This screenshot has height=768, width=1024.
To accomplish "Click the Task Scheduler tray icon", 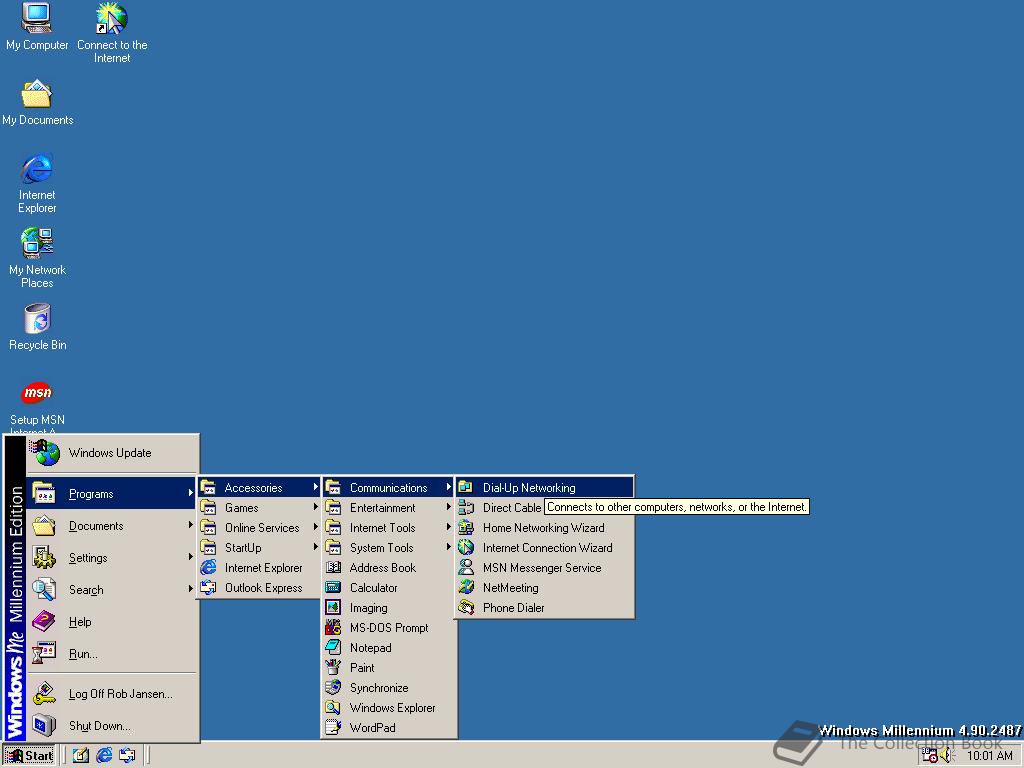I will click(x=929, y=756).
